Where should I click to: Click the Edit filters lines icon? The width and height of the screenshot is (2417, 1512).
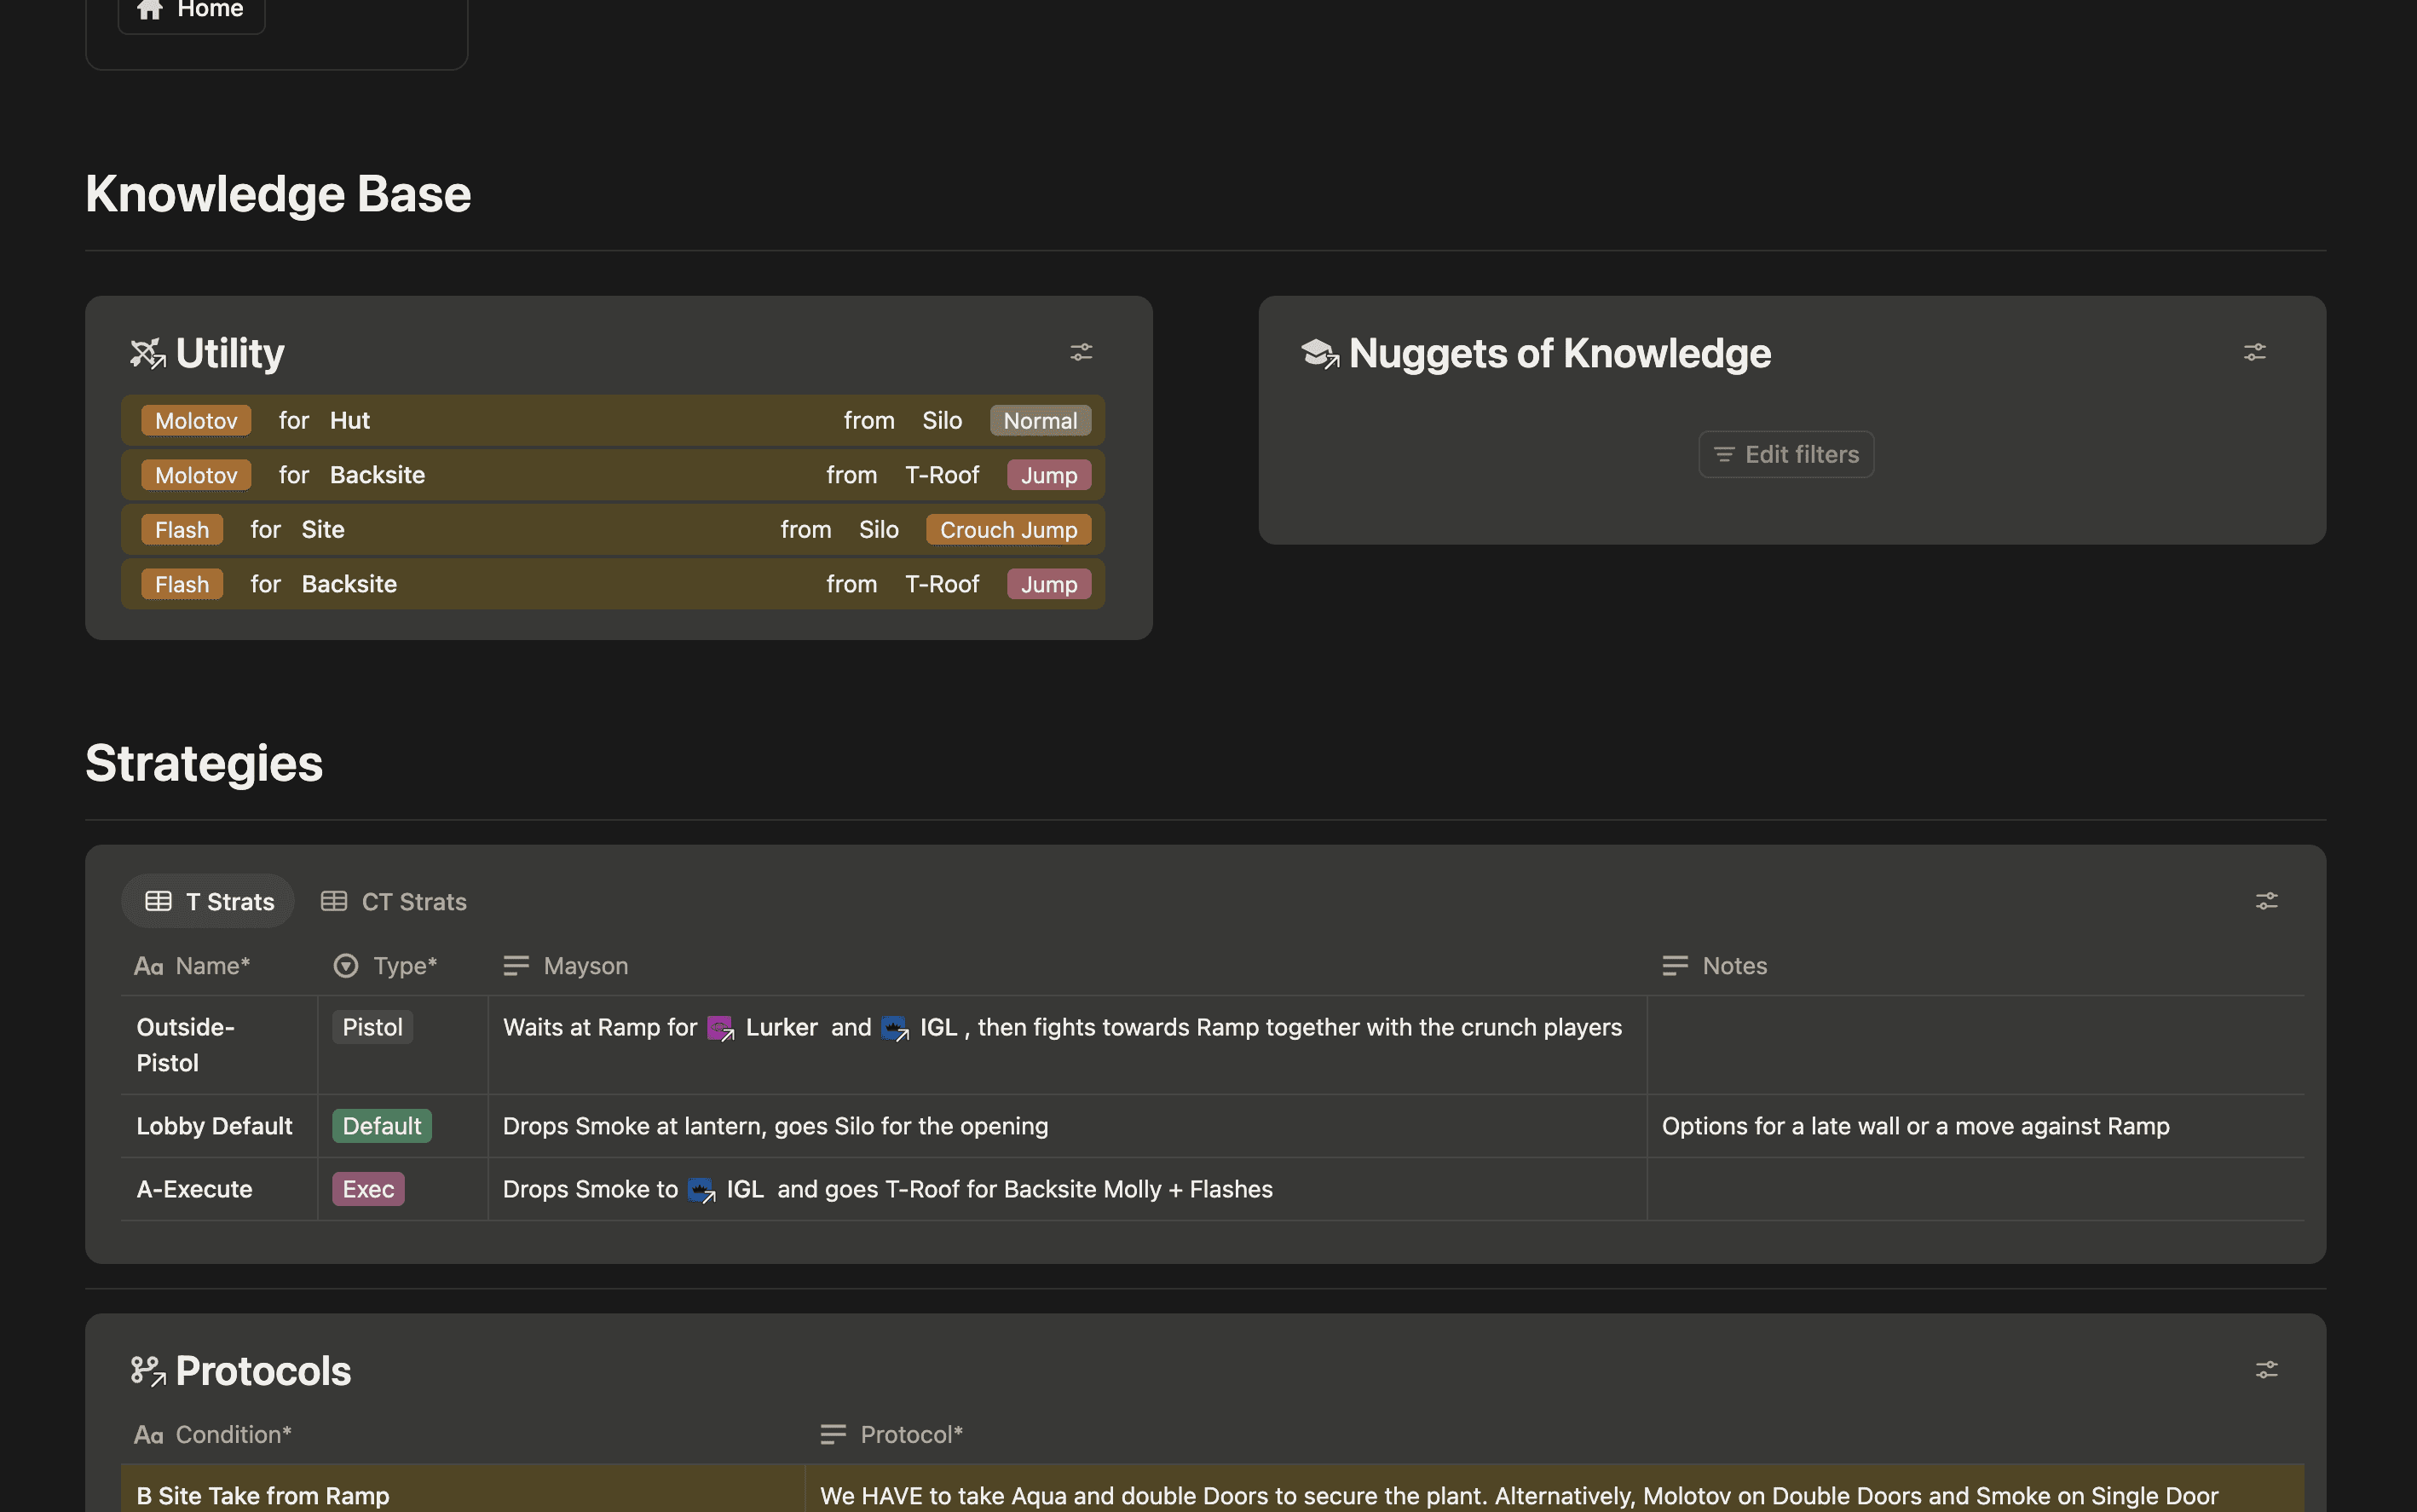pyautogui.click(x=1724, y=454)
